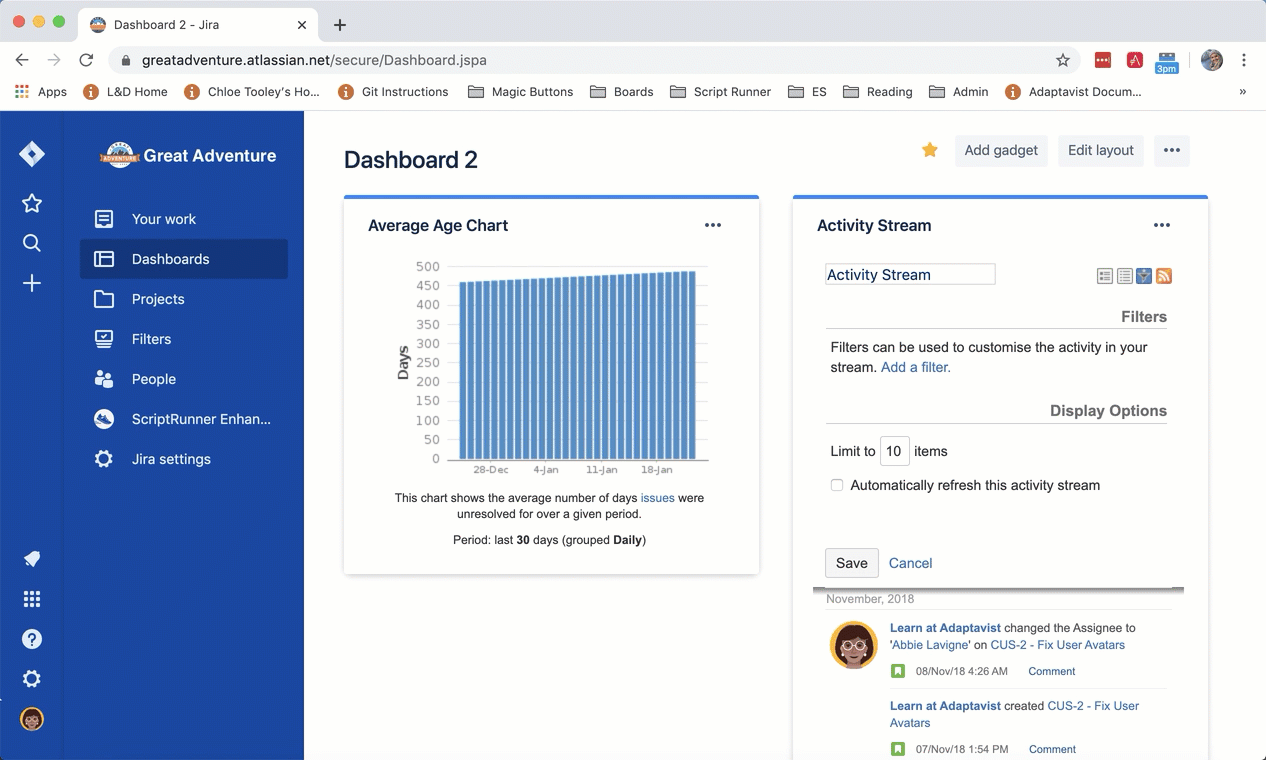The height and width of the screenshot is (760, 1266).
Task: Open the settings gear at sidebar bottom
Action: pyautogui.click(x=32, y=679)
